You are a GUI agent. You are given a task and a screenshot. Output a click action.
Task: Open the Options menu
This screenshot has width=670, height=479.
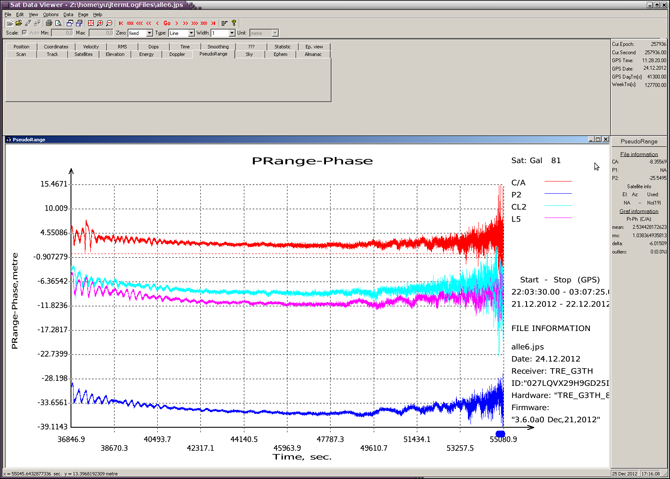tap(50, 14)
